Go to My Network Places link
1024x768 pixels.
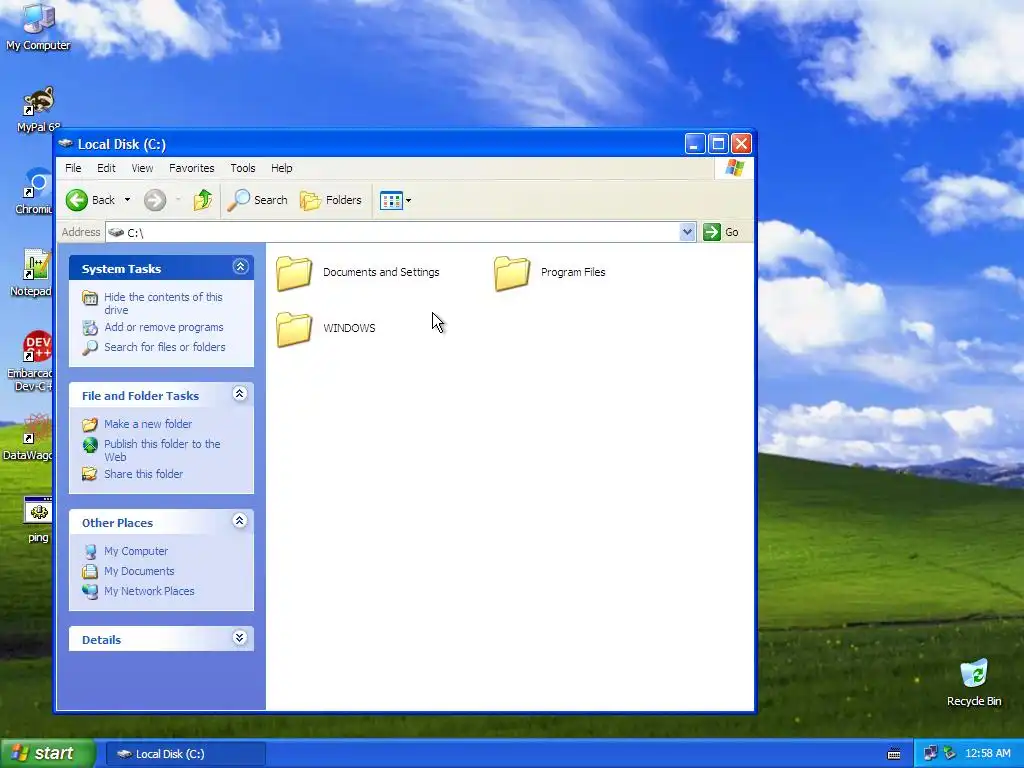pyautogui.click(x=149, y=591)
